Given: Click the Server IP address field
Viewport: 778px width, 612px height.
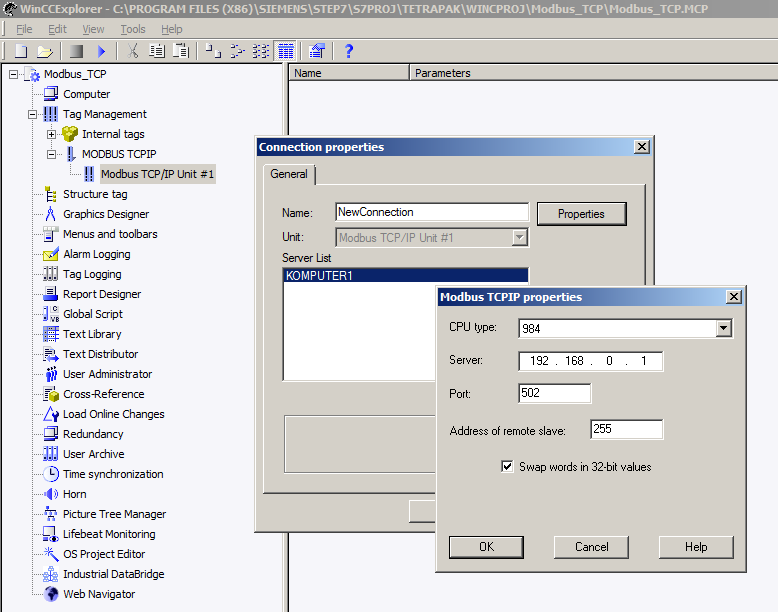Looking at the screenshot, I should pyautogui.click(x=590, y=361).
